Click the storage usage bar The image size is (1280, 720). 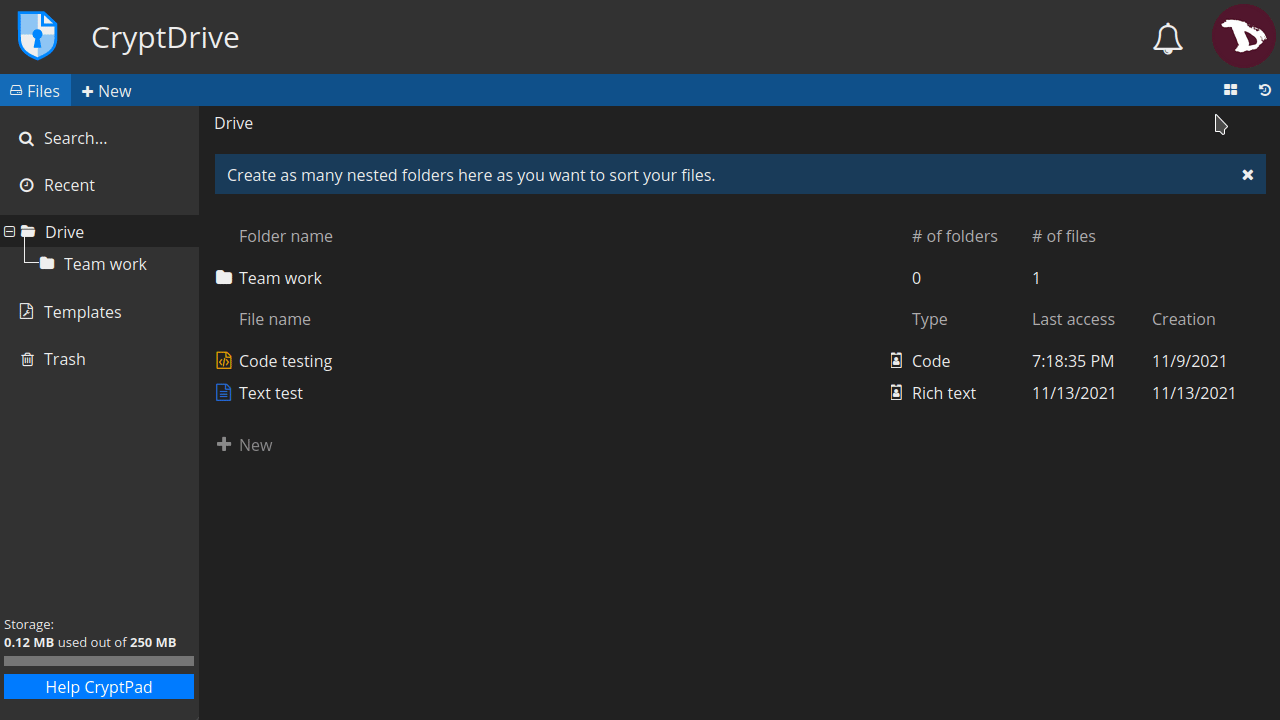point(99,661)
